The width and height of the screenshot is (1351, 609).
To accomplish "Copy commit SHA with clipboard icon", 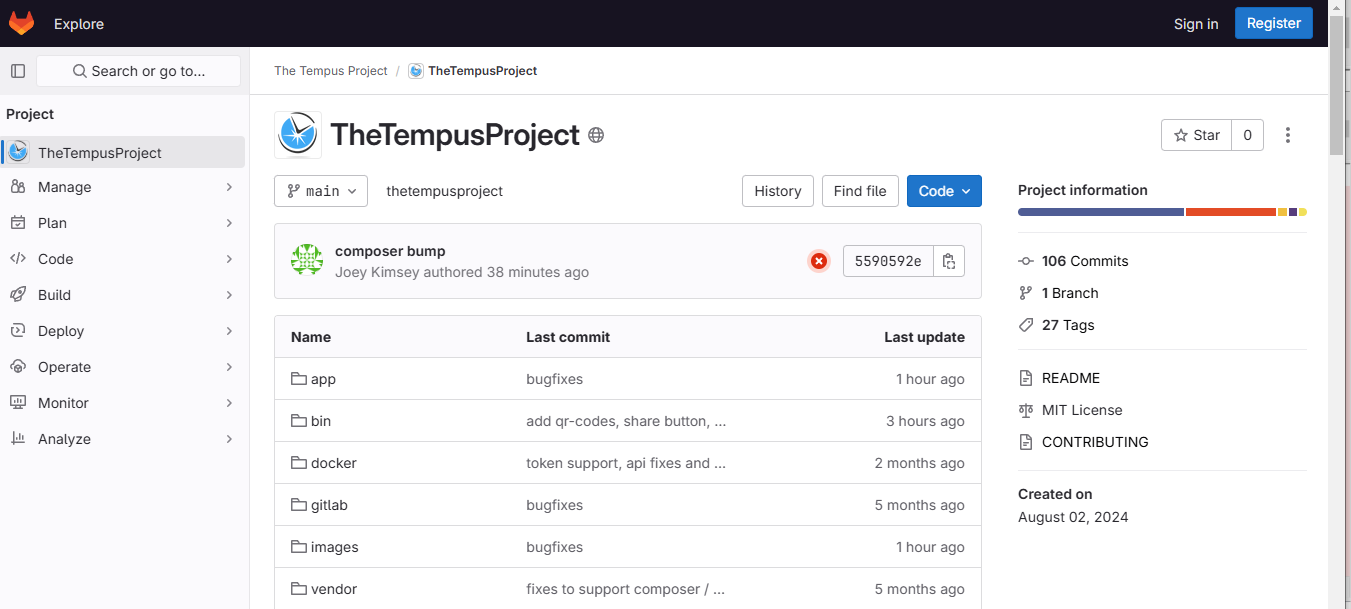I will pos(949,261).
